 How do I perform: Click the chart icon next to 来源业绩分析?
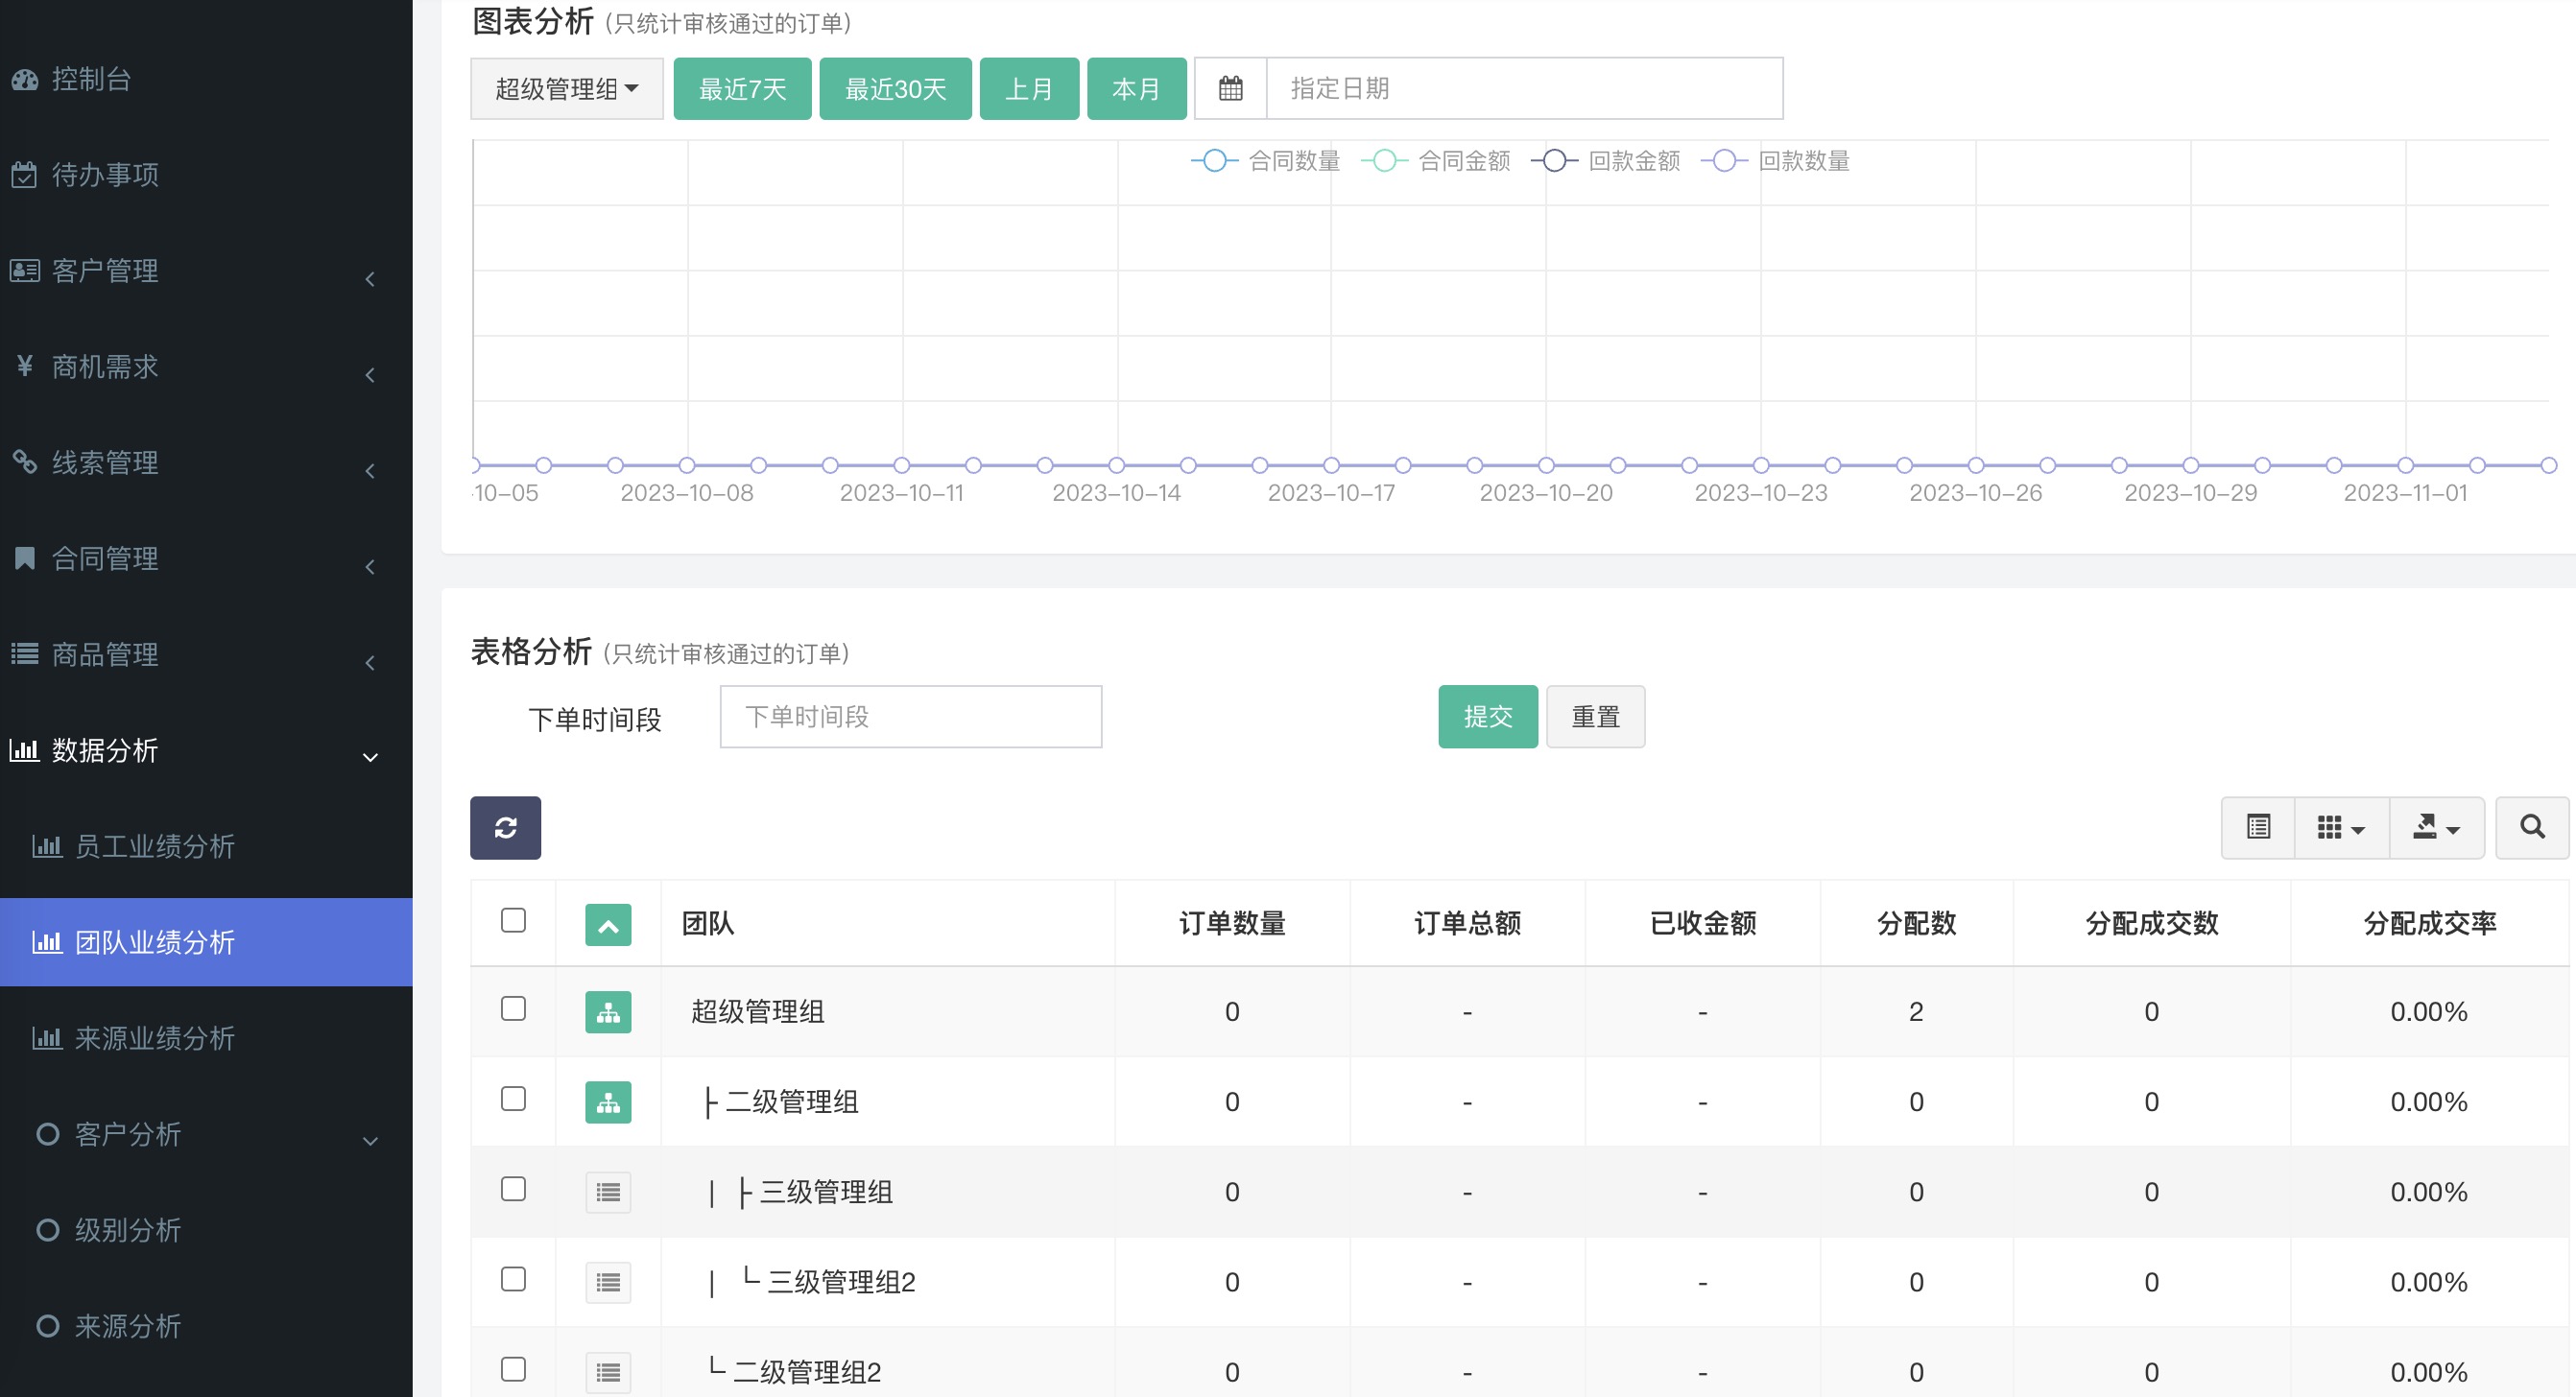[x=47, y=1038]
